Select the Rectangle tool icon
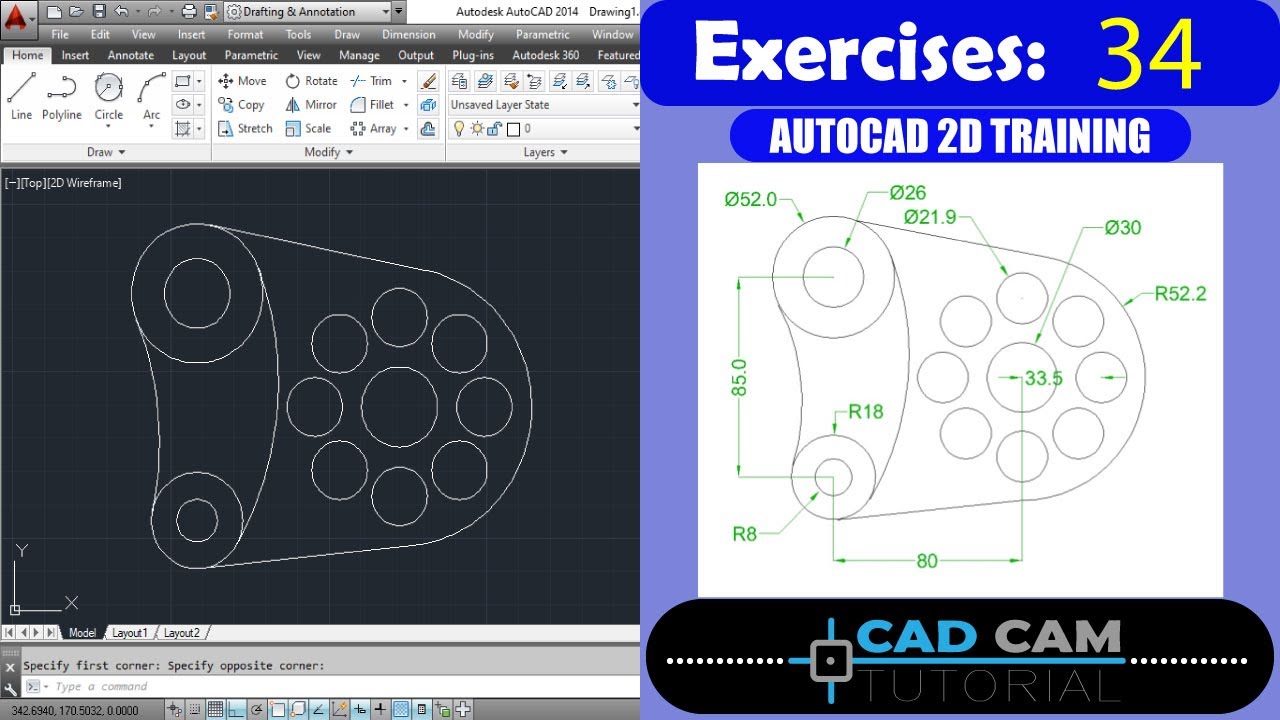1280x720 pixels. click(182, 81)
